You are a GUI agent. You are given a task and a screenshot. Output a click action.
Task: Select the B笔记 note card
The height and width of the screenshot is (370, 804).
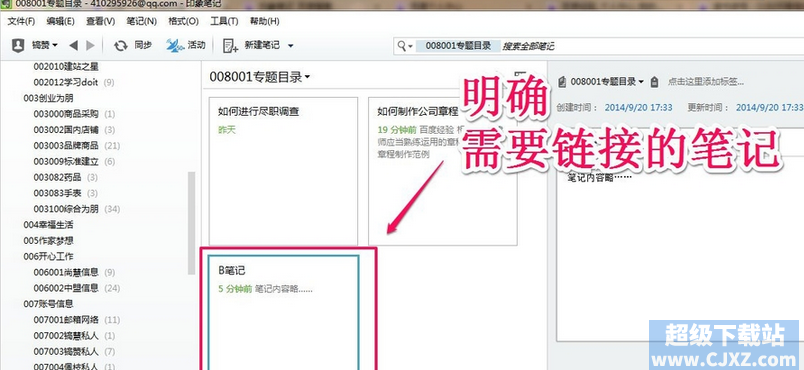point(283,312)
